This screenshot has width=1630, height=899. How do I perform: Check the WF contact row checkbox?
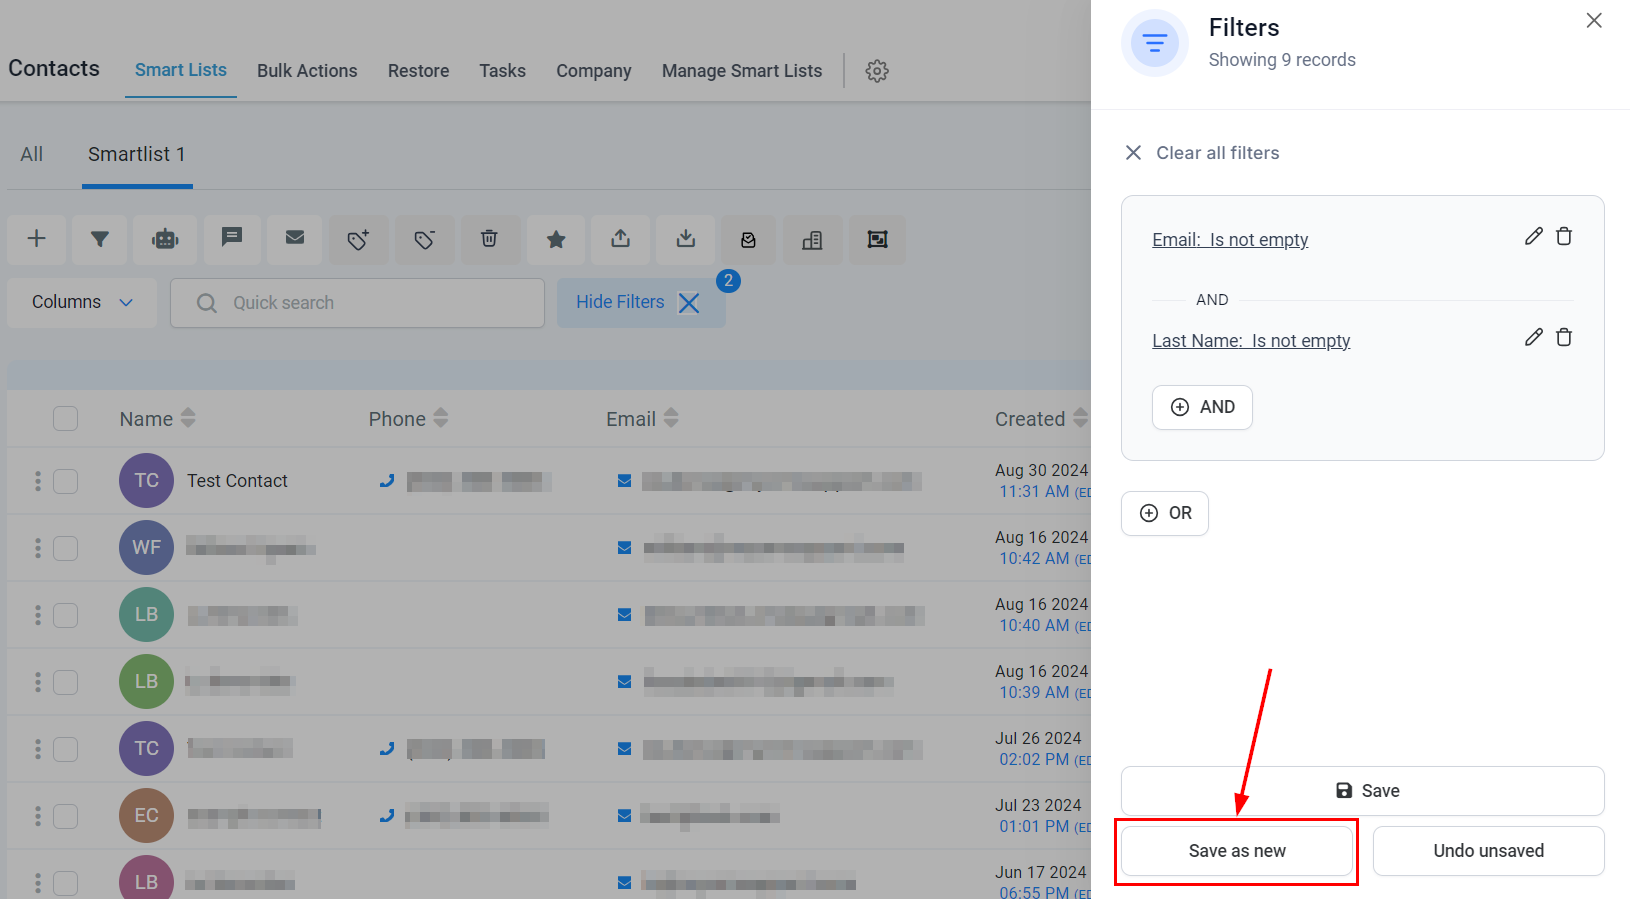tap(65, 548)
